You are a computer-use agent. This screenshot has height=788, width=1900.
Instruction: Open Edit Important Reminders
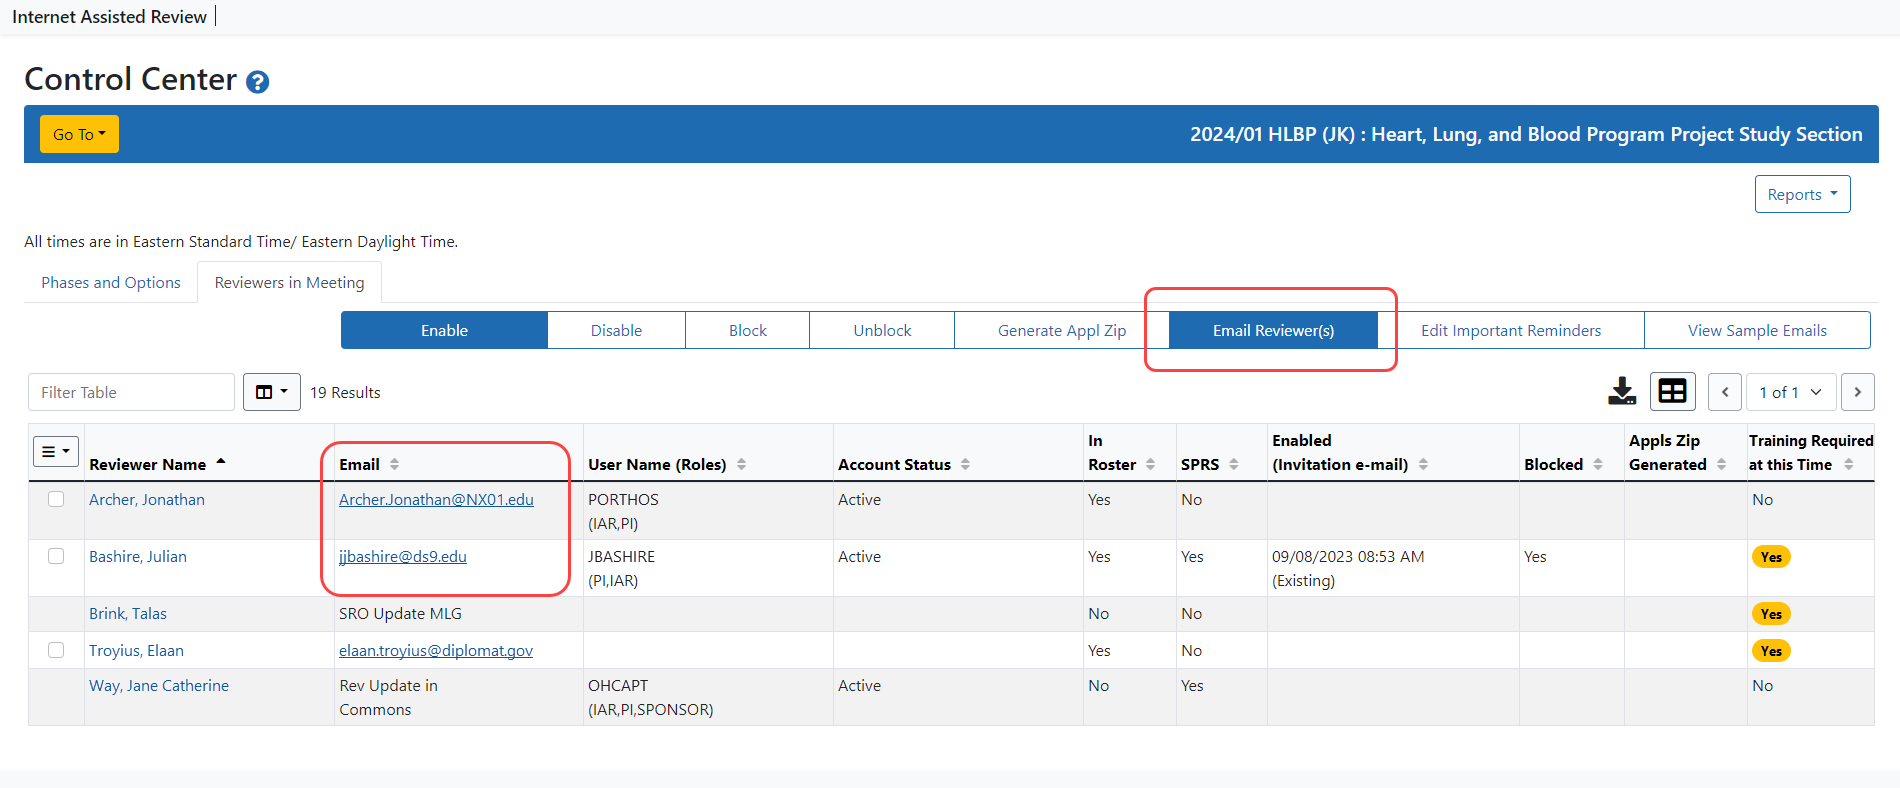(1511, 330)
